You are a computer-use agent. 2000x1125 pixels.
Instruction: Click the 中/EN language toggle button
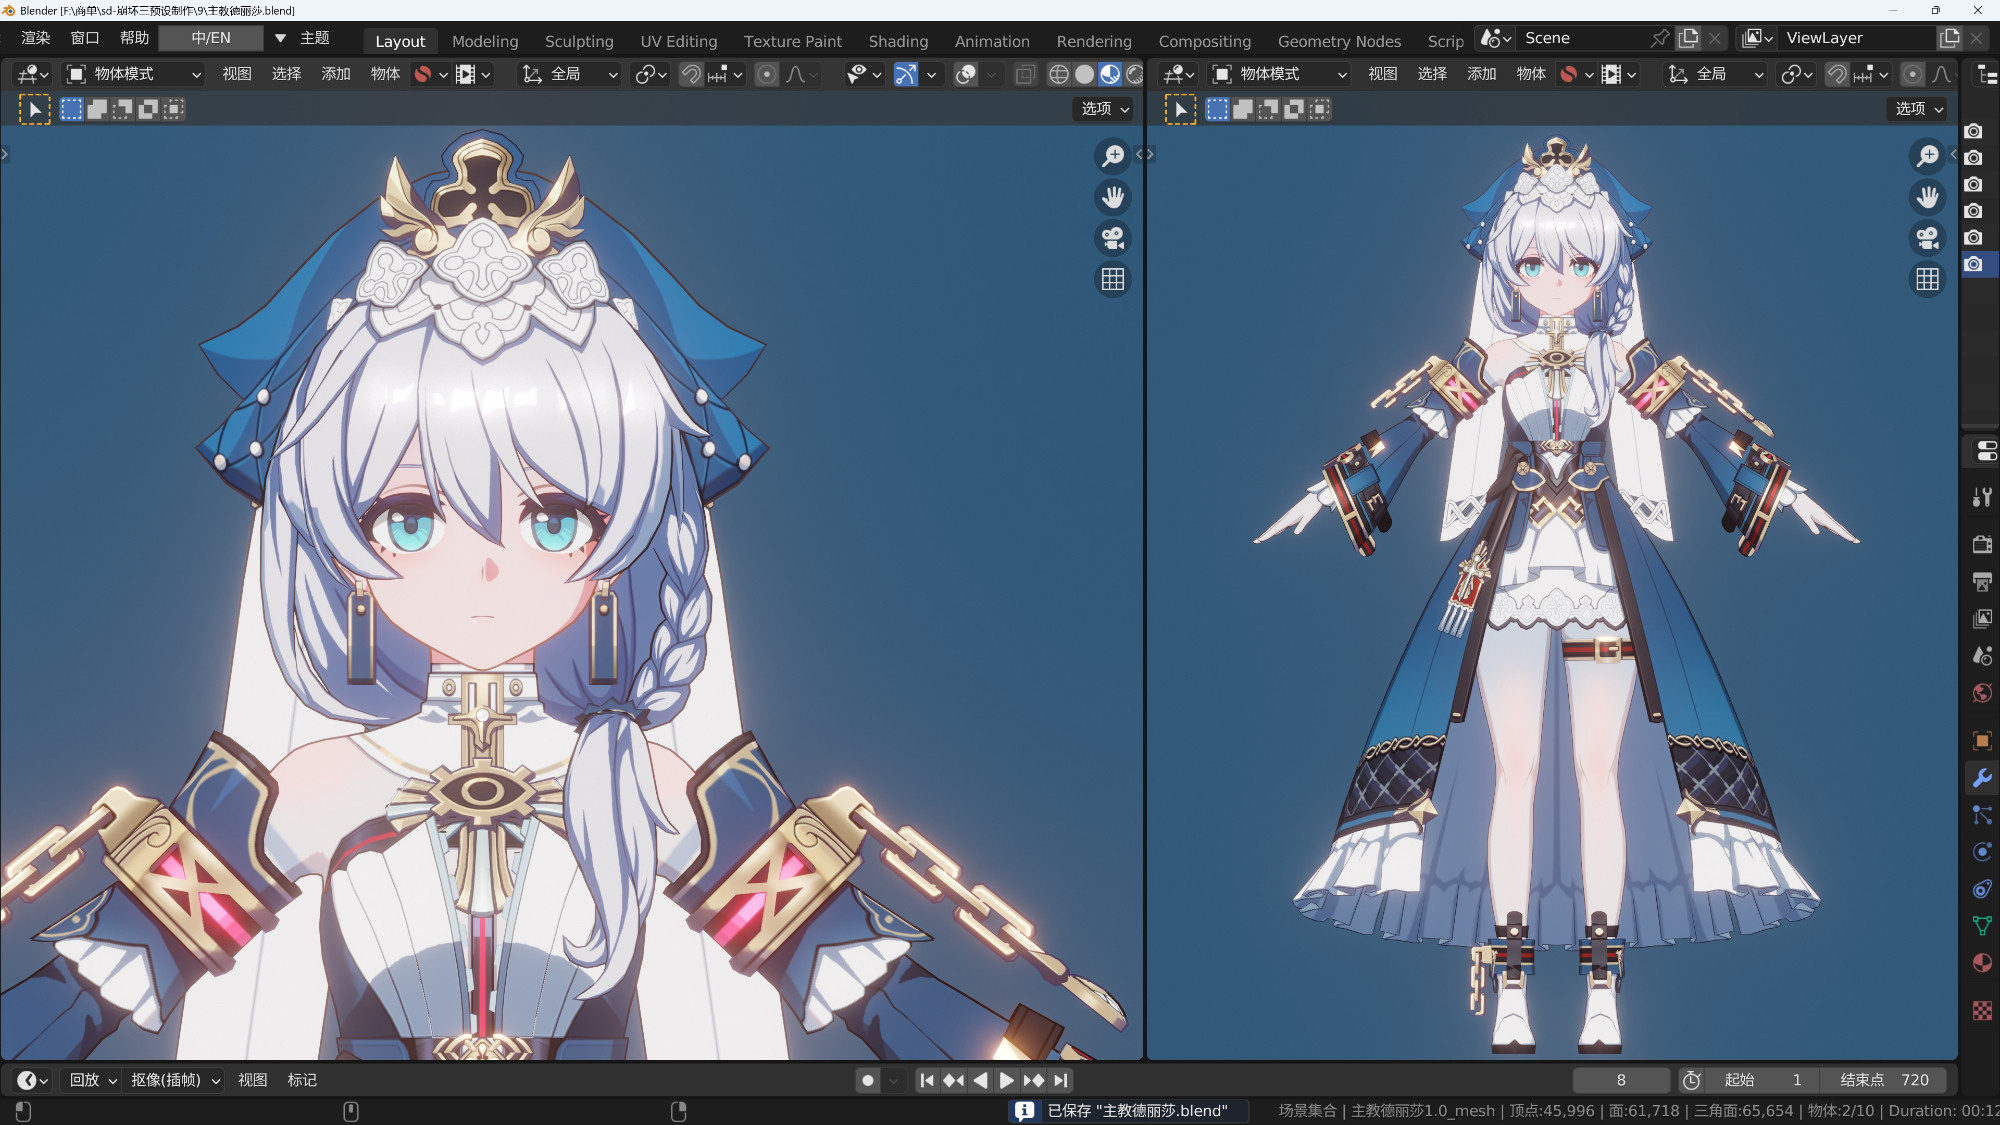(x=211, y=38)
